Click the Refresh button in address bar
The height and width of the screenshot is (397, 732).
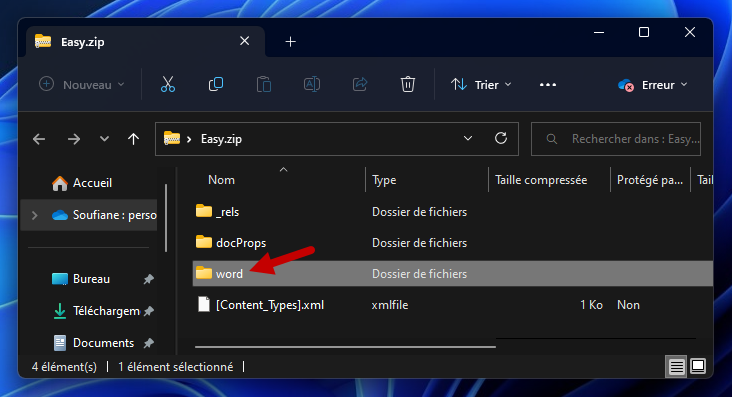(x=501, y=138)
